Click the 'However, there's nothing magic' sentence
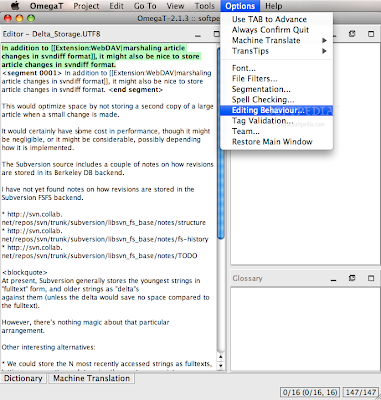The image size is (381, 400). pos(85,326)
